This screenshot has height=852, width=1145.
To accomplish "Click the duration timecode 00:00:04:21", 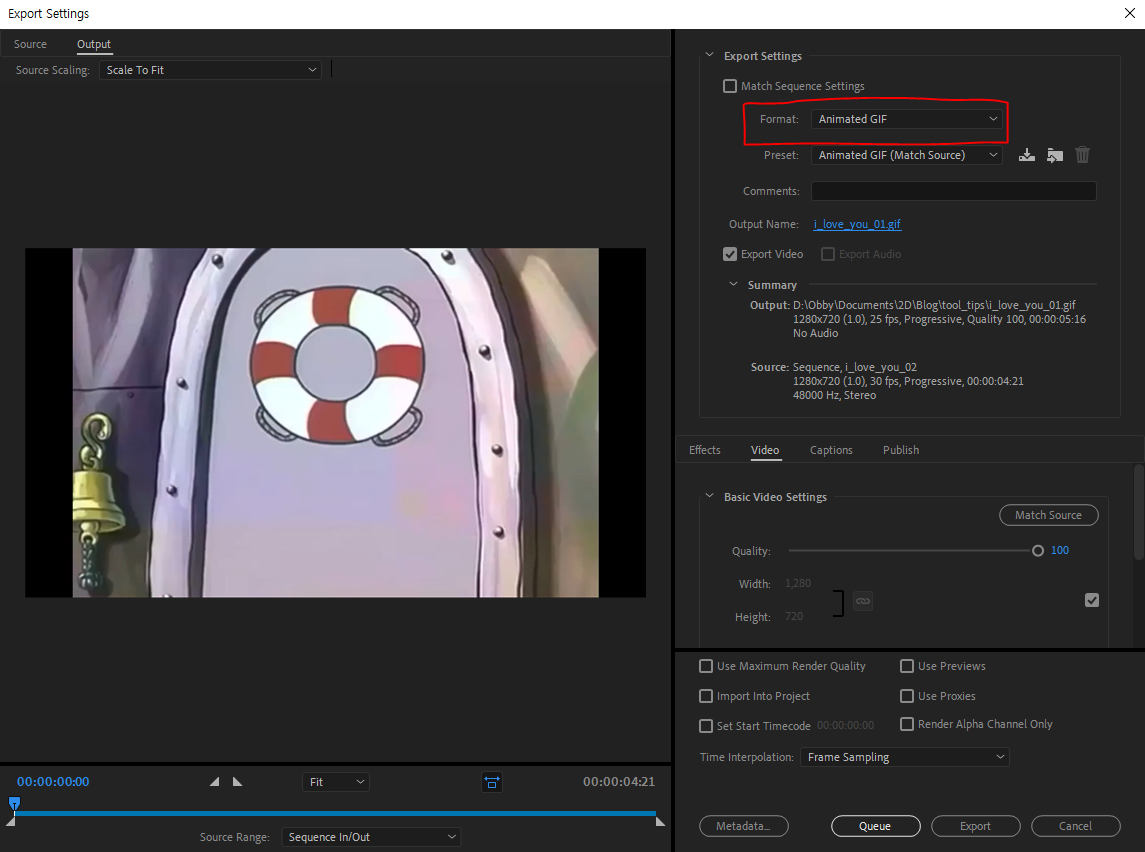I will coord(619,782).
